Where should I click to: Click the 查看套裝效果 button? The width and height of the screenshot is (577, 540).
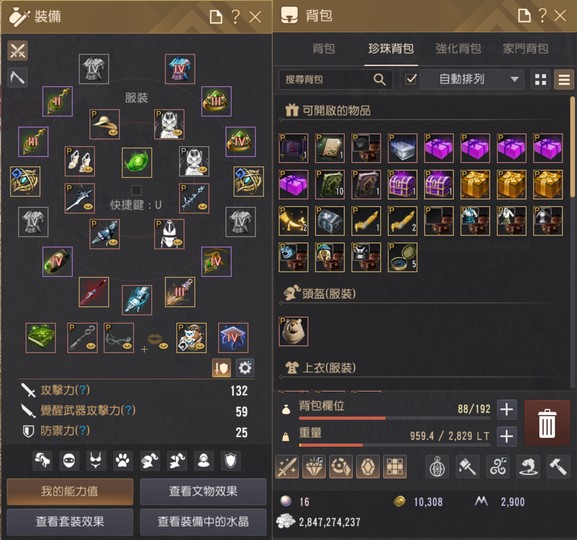(70, 522)
